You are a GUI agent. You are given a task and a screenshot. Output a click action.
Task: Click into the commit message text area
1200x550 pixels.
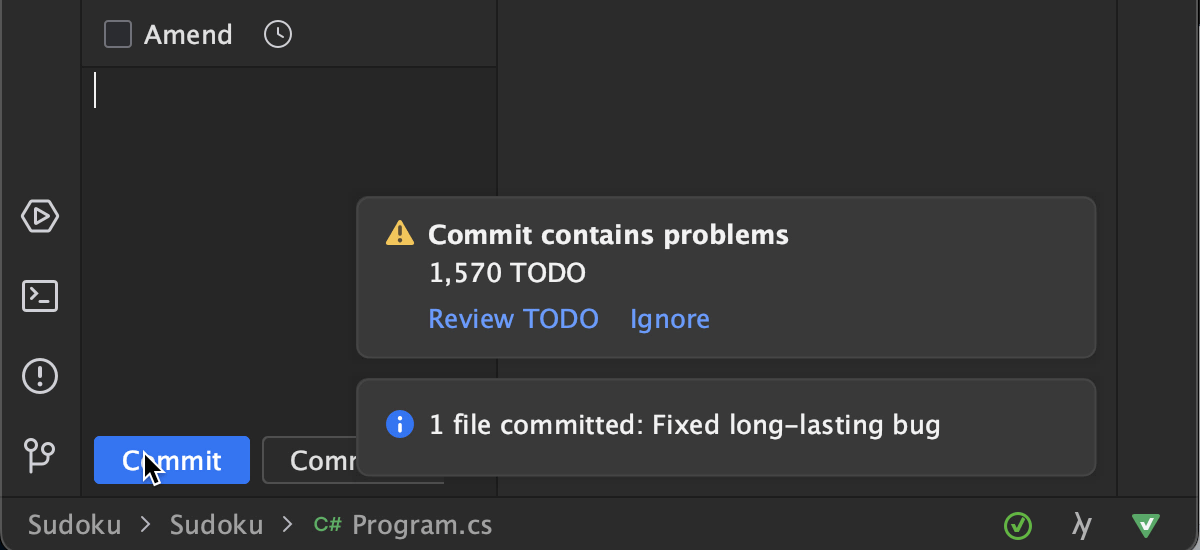click(290, 200)
